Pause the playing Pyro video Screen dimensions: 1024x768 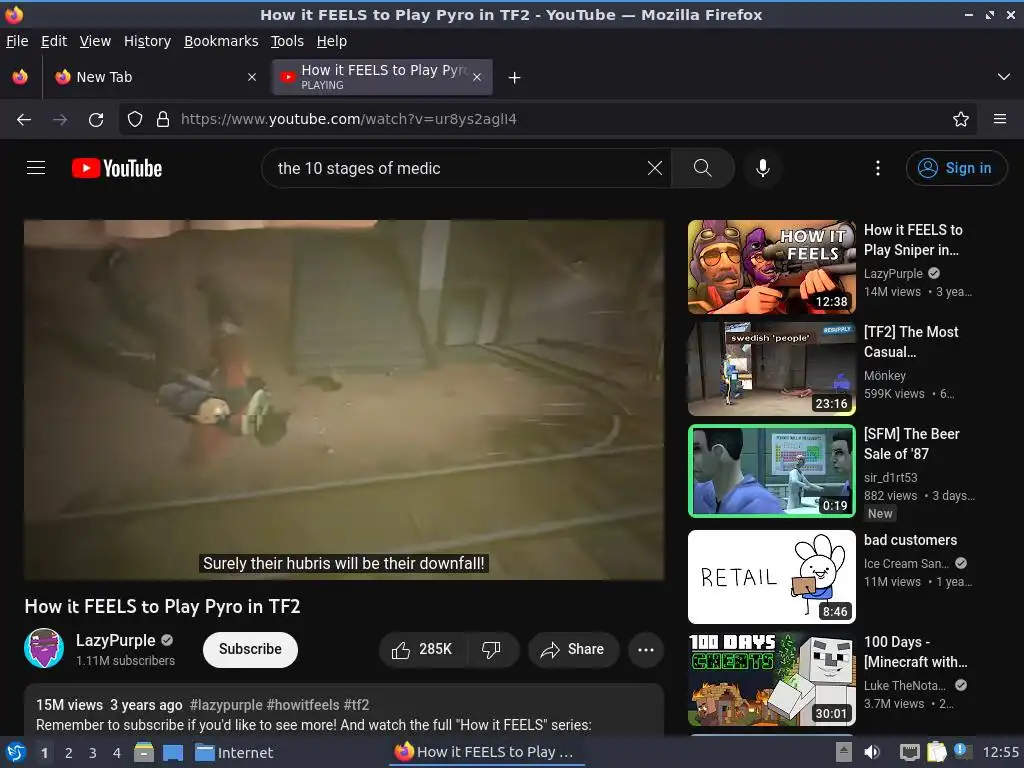pos(344,400)
